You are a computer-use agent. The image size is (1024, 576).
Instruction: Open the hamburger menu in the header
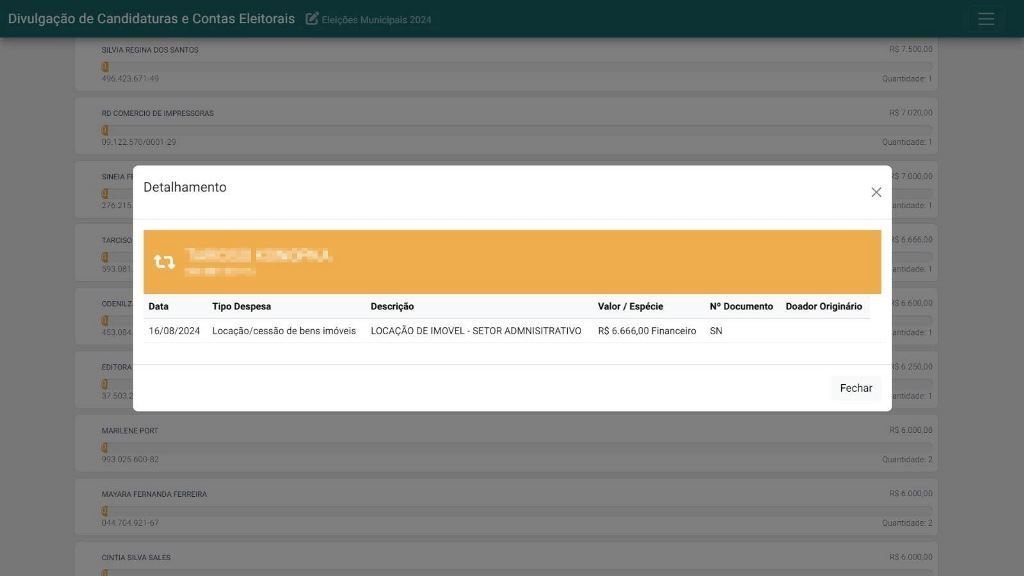pyautogui.click(x=986, y=19)
